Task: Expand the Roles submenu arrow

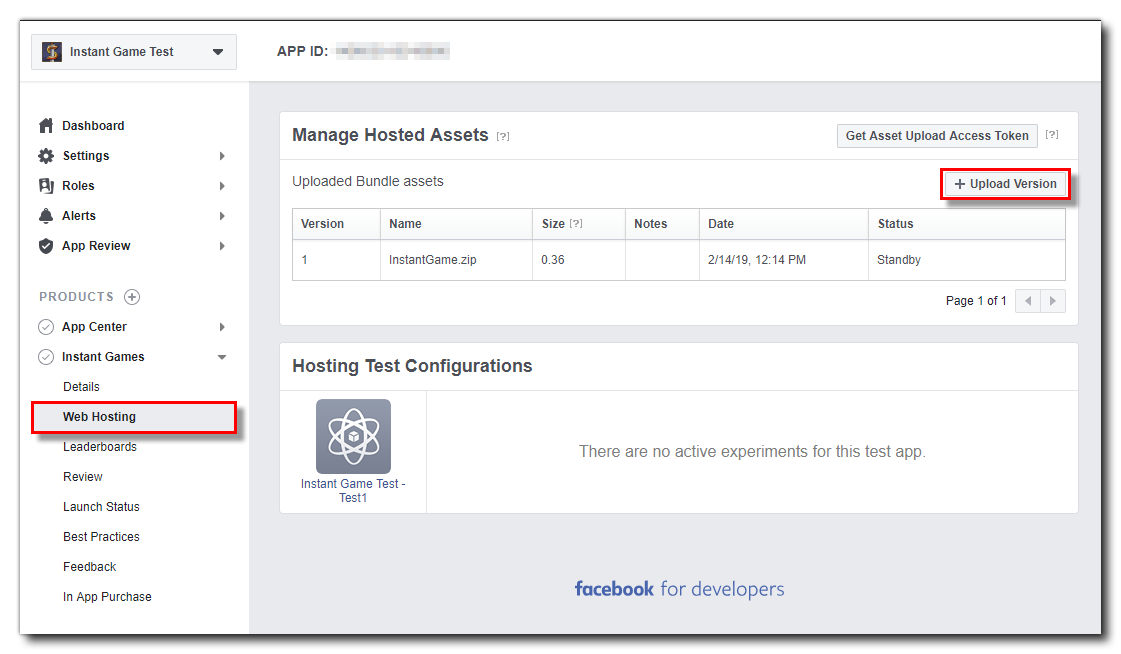Action: (x=222, y=186)
